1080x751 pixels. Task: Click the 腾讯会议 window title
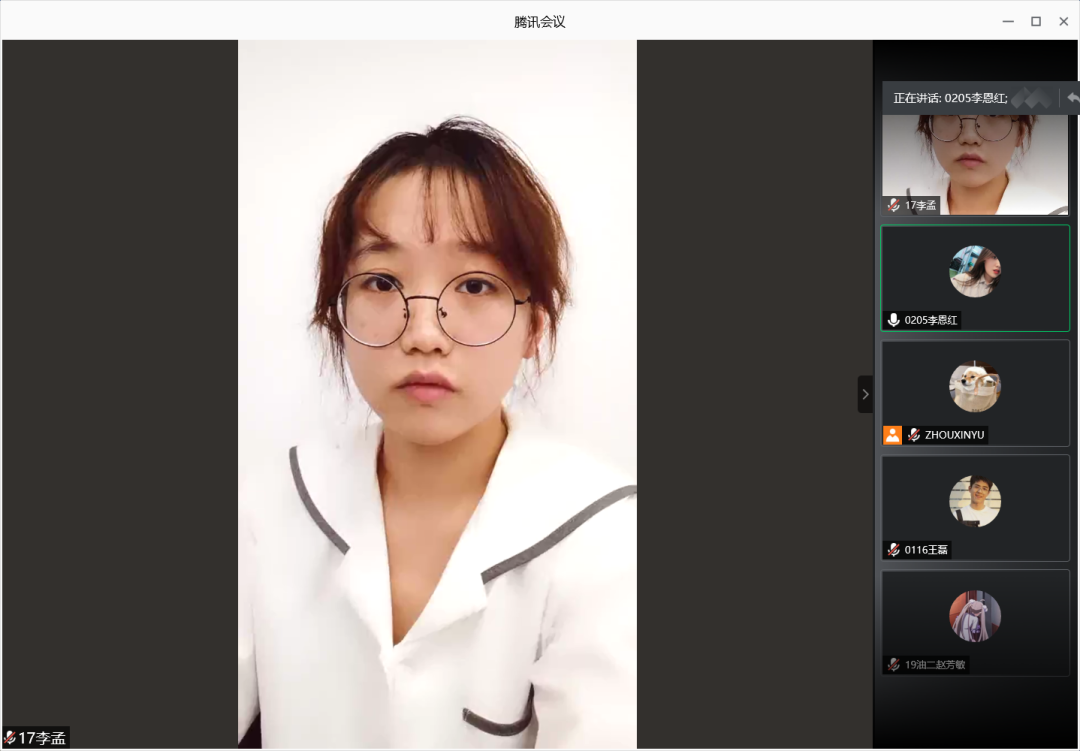point(540,21)
